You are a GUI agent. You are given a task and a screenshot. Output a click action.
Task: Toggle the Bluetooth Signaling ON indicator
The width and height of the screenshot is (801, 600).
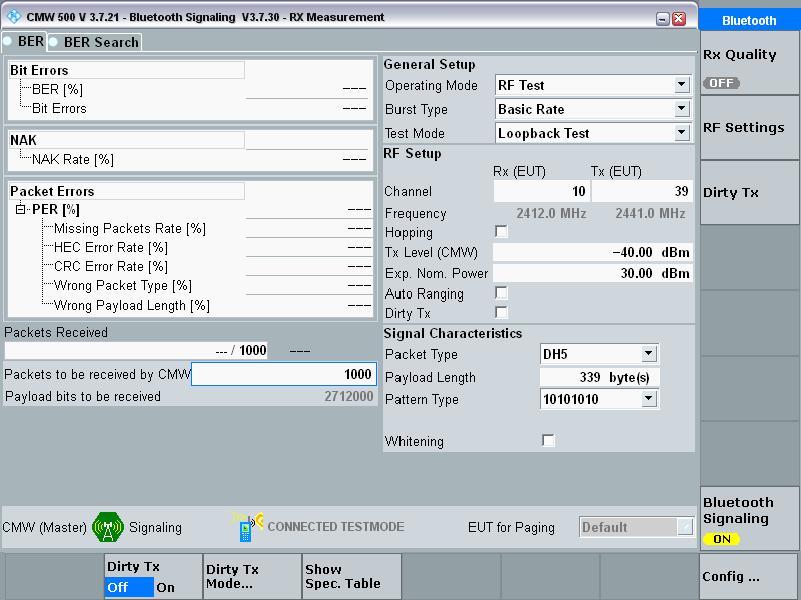tap(721, 539)
